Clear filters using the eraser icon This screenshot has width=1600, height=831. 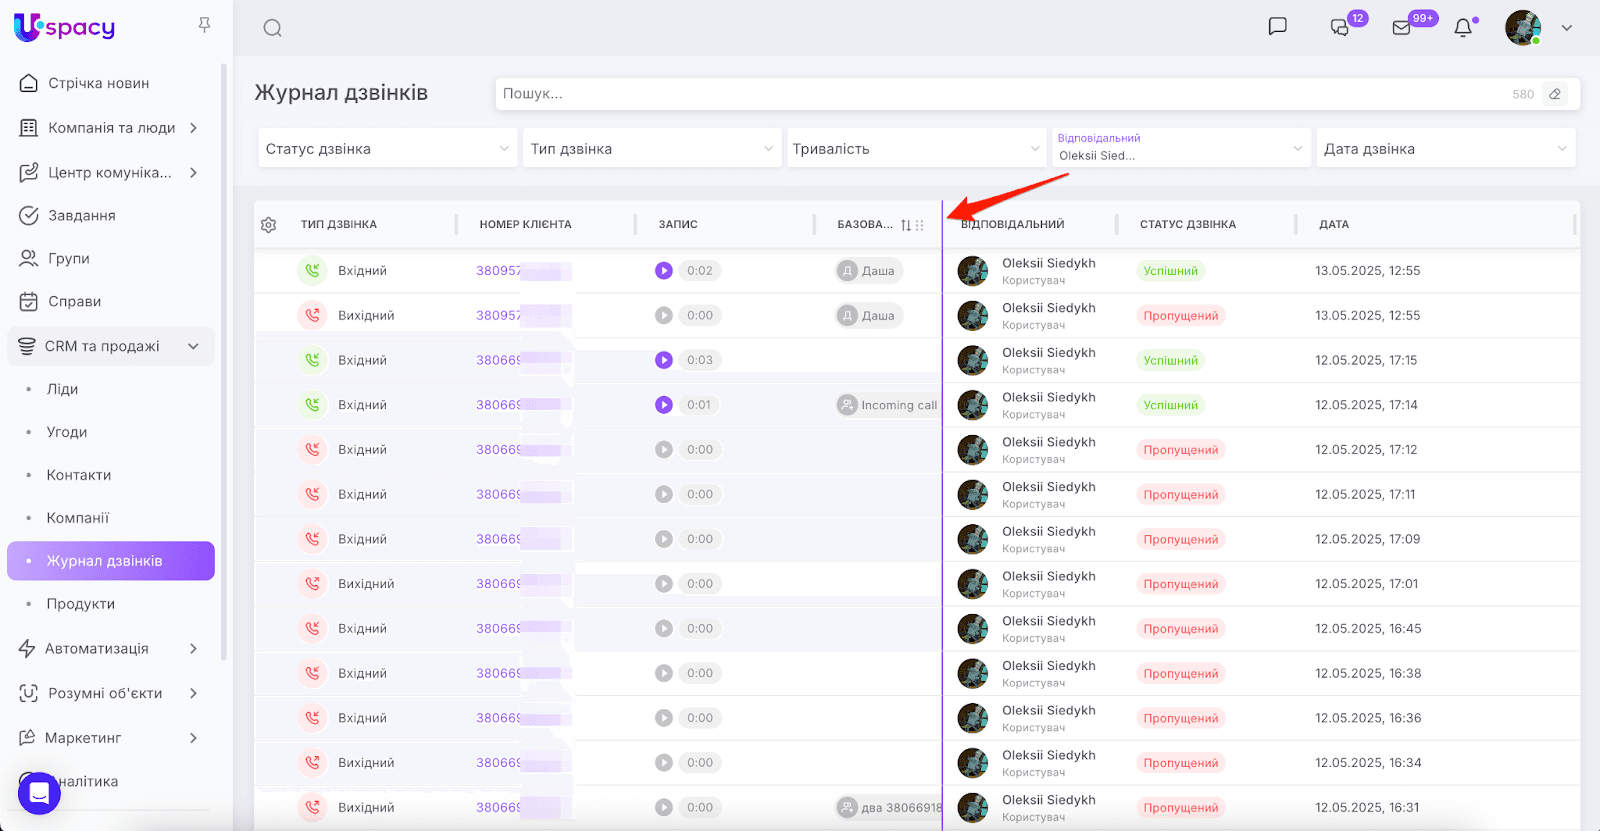[1555, 94]
